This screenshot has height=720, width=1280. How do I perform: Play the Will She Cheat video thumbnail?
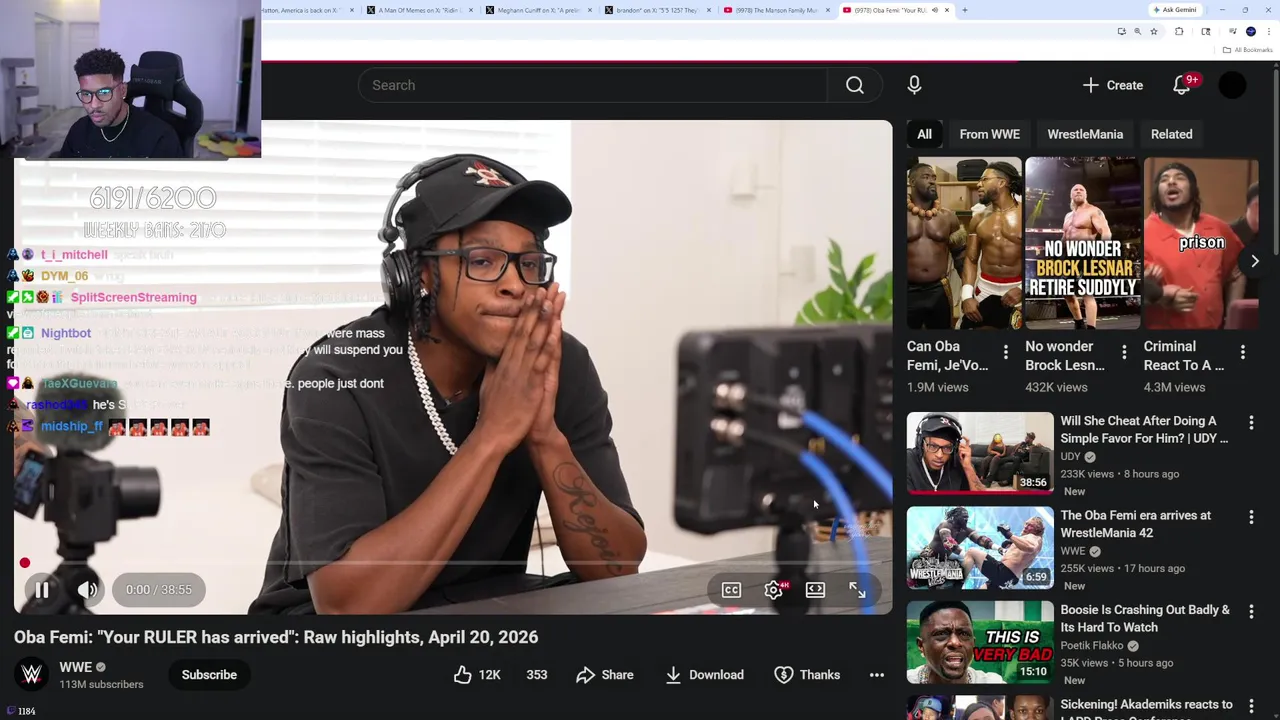click(x=980, y=453)
